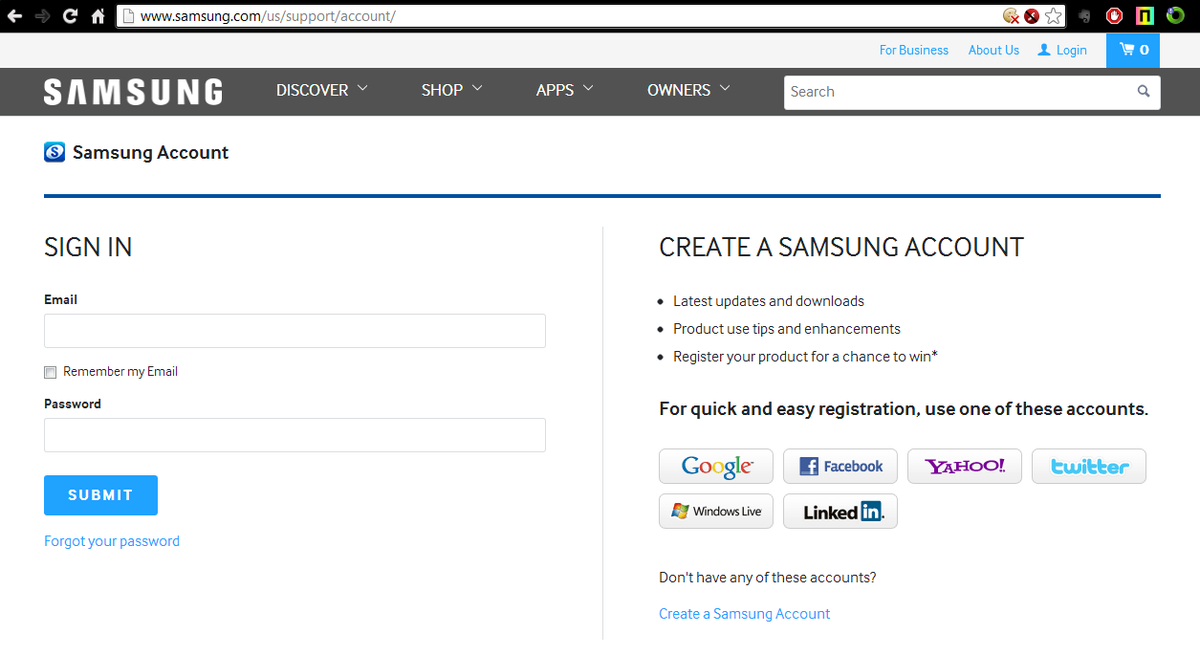Enable Remember my Email
The height and width of the screenshot is (656, 1200).
pos(50,371)
